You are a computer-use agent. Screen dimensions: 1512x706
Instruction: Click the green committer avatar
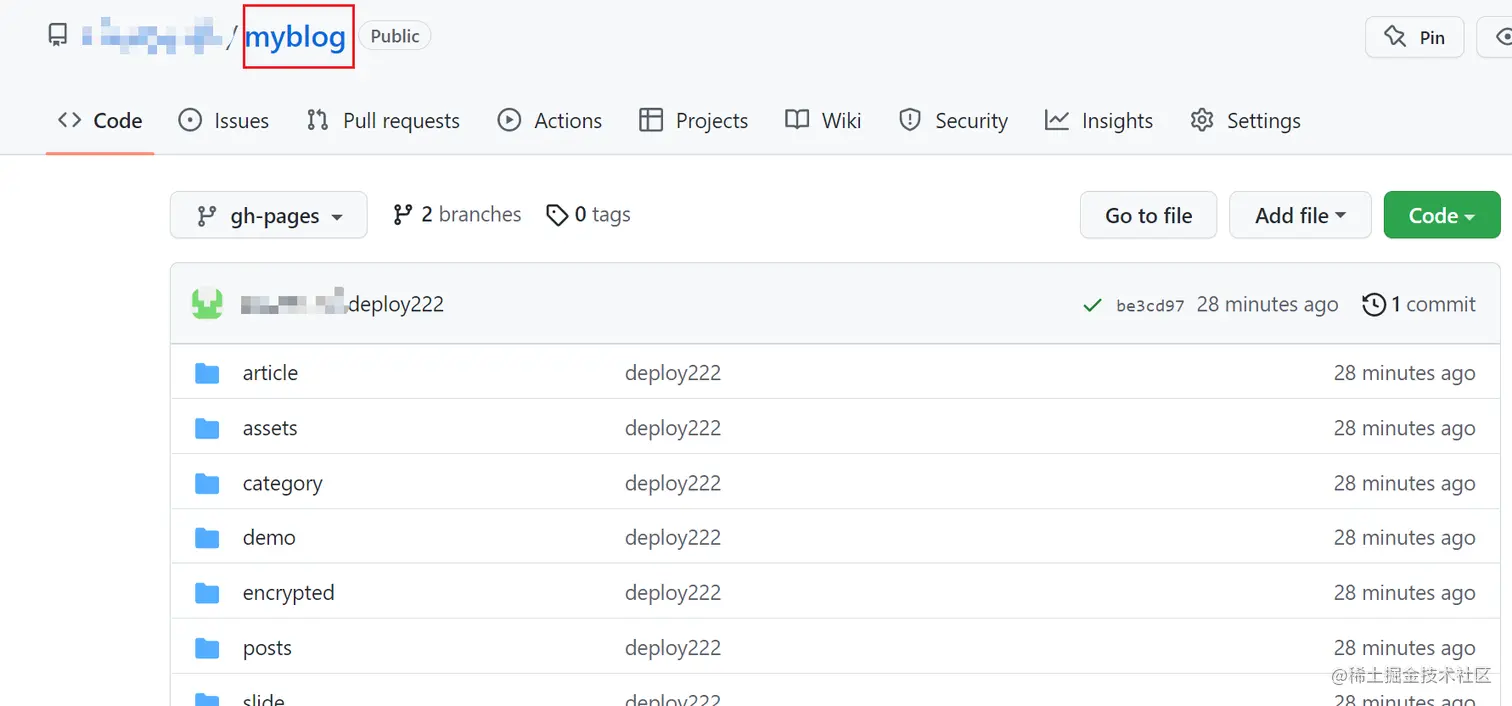point(207,304)
